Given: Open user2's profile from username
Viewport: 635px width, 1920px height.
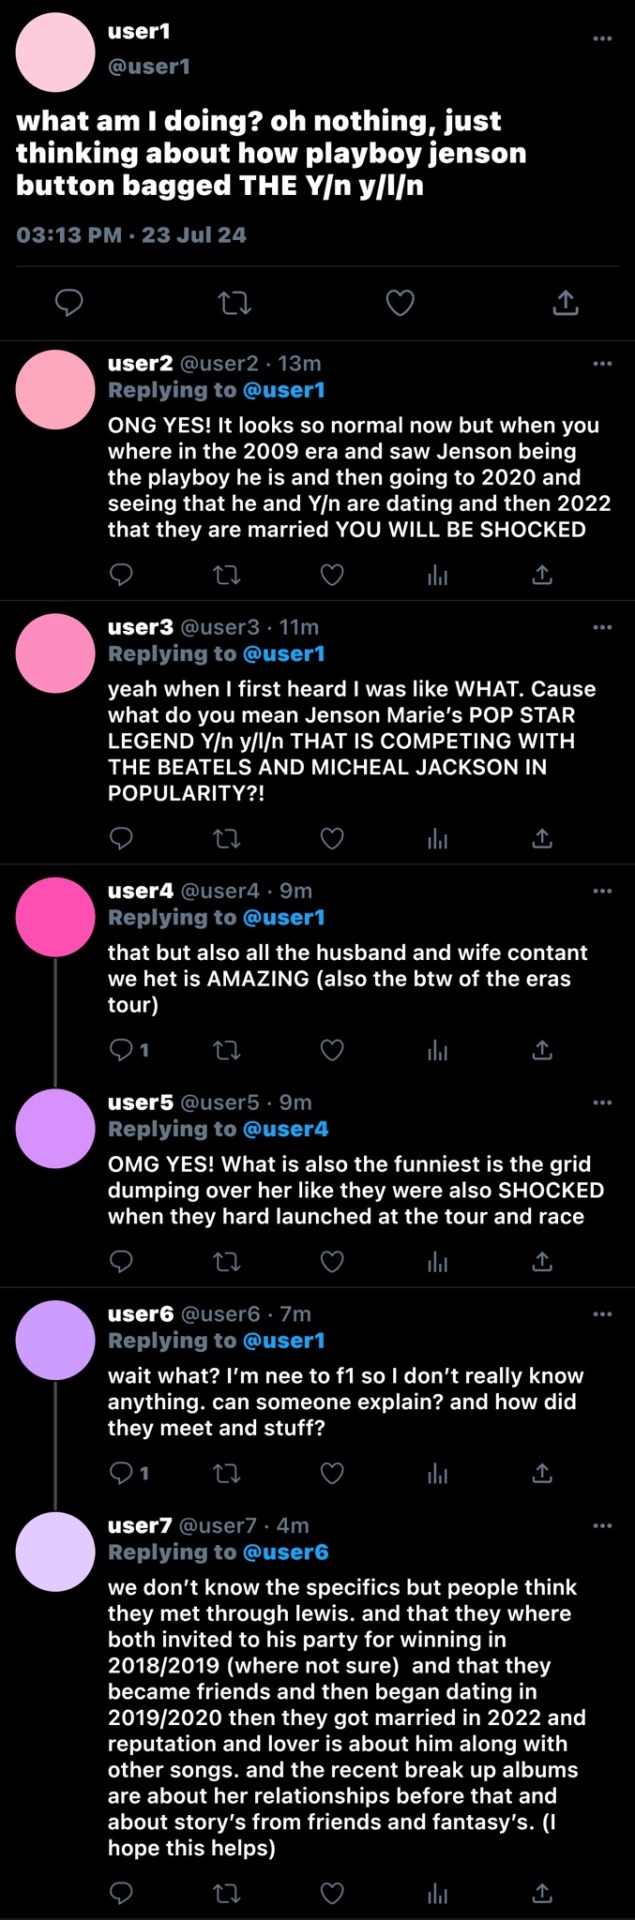Looking at the screenshot, I should pos(140,363).
